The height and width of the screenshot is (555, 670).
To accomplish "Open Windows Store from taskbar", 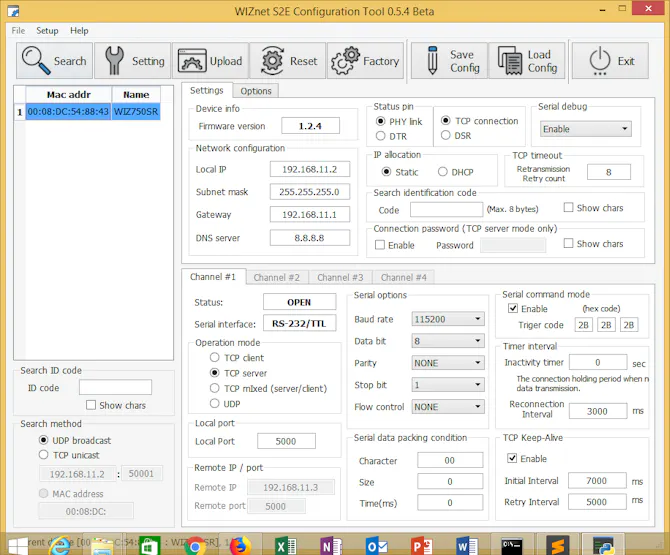I will tap(149, 546).
